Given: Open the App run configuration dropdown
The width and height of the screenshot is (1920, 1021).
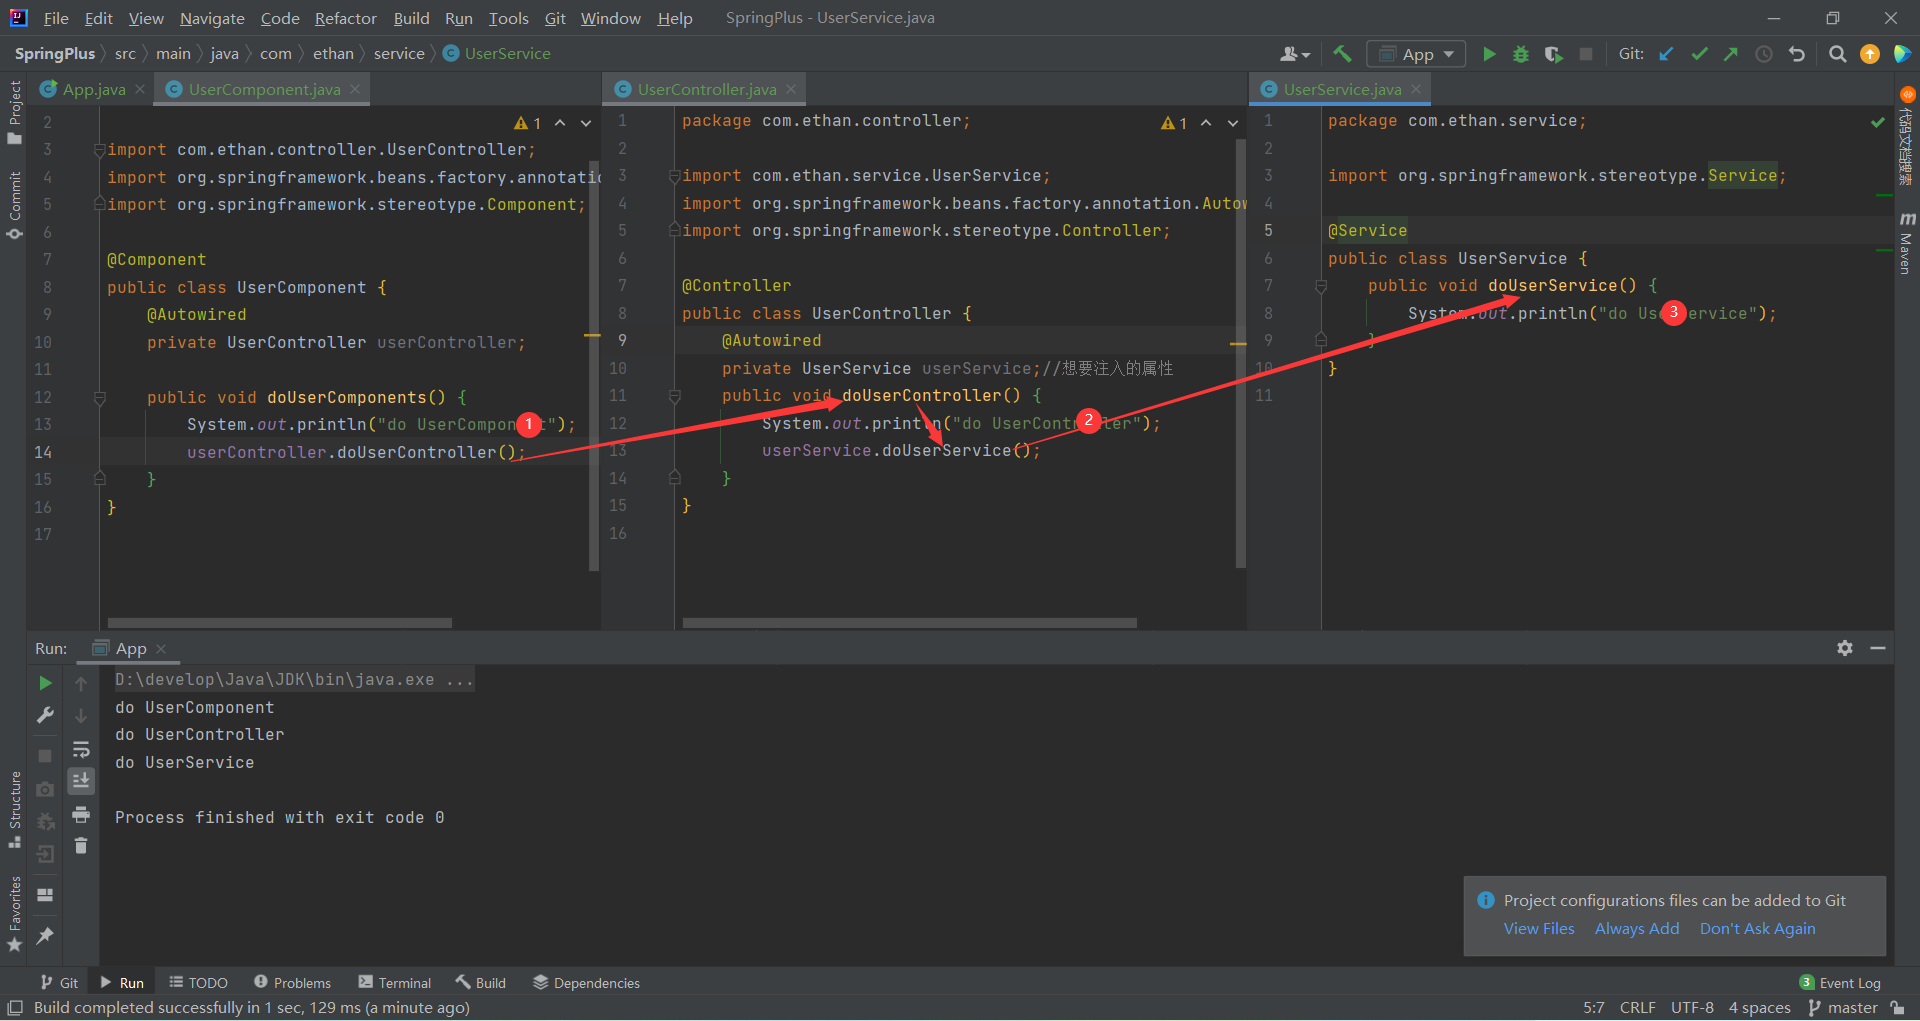Looking at the screenshot, I should [x=1417, y=54].
